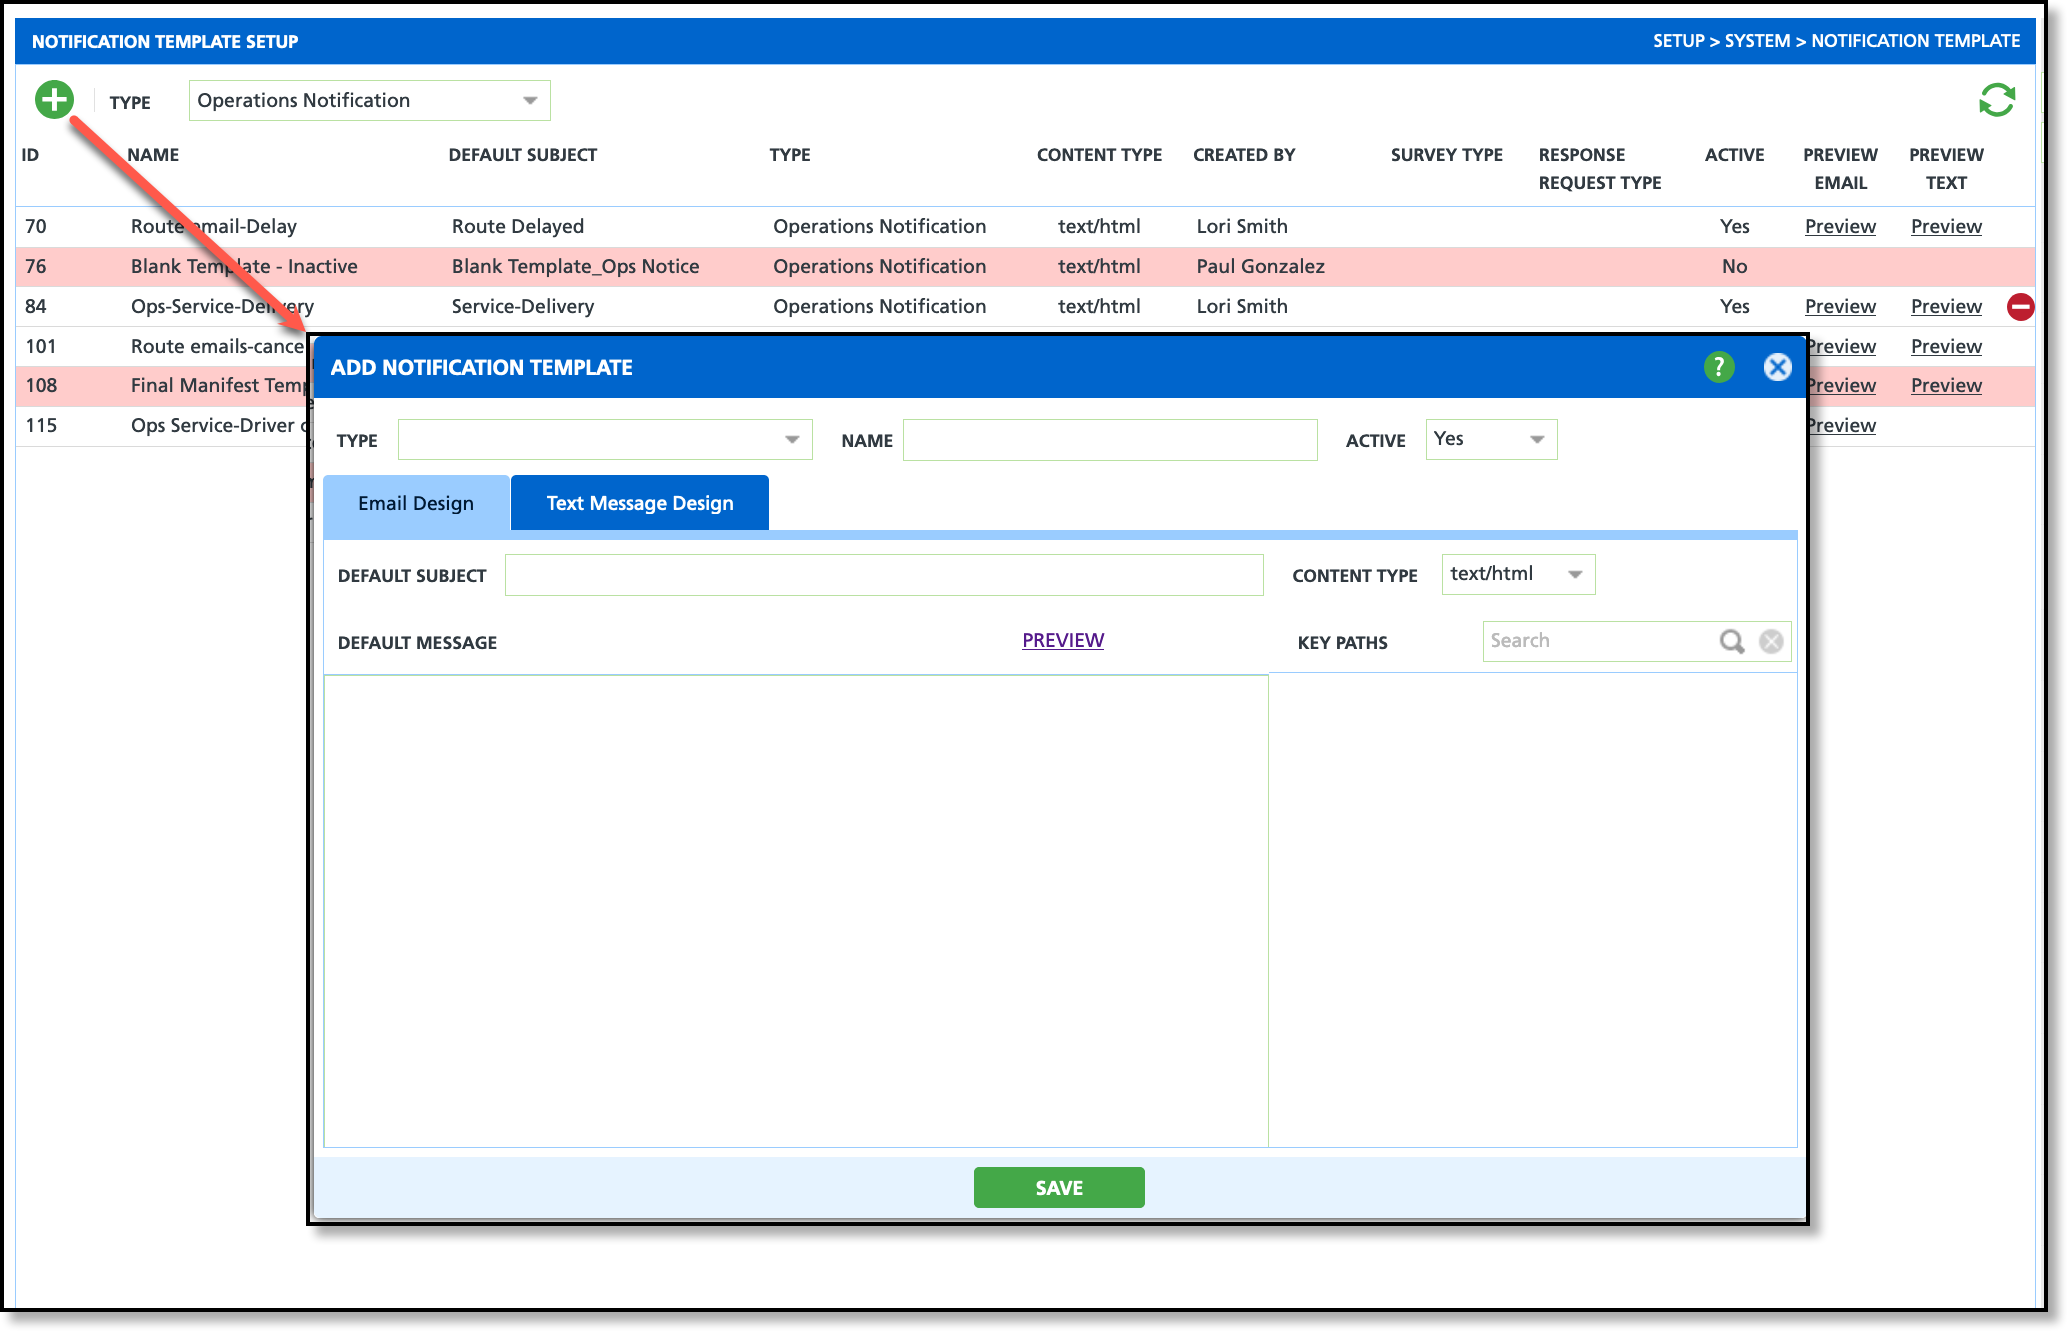Viewport: 2068px width, 1332px height.
Task: Click into the Name input field
Action: click(1109, 440)
